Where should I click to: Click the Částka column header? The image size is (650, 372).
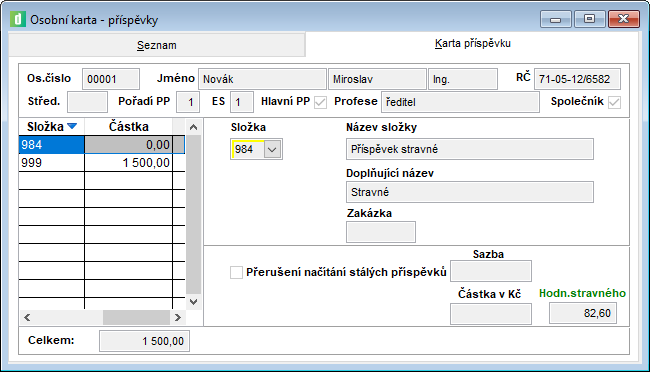129,126
